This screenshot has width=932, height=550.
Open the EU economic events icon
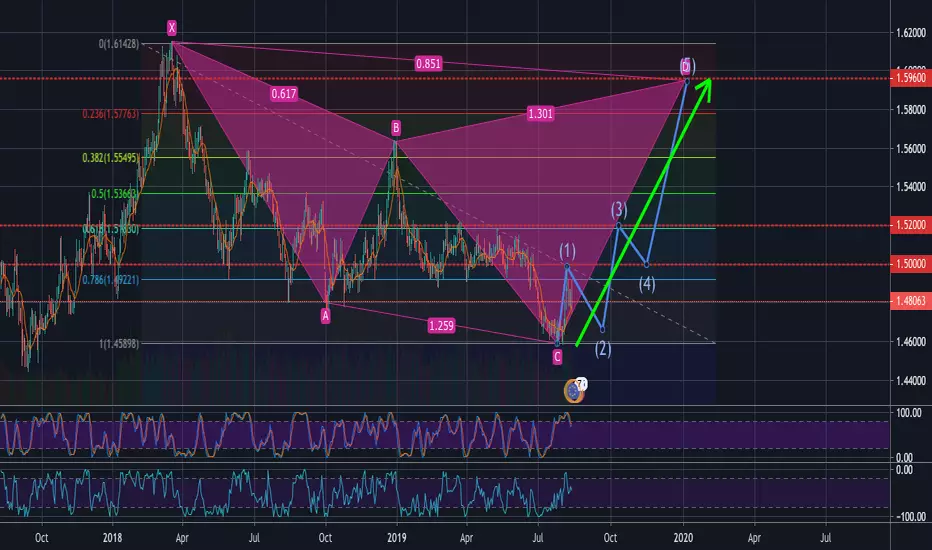point(574,391)
